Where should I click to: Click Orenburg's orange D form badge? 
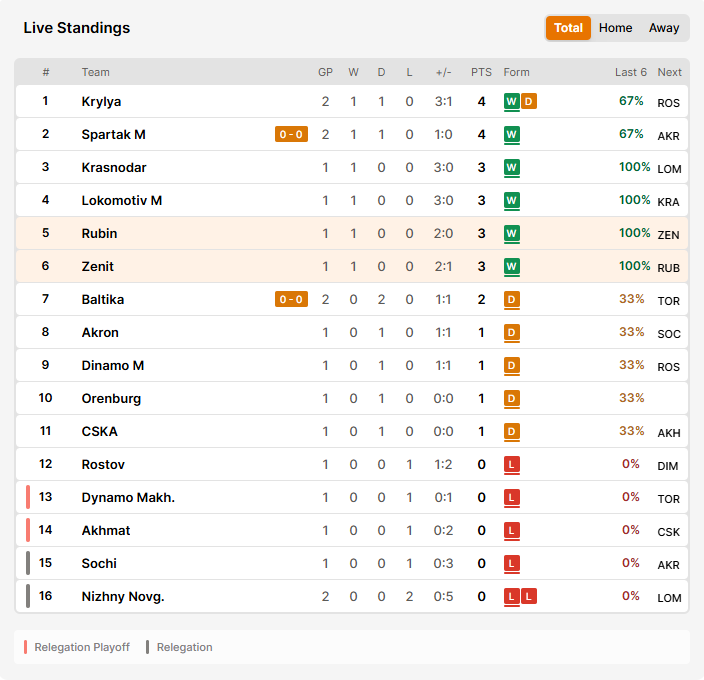(511, 399)
